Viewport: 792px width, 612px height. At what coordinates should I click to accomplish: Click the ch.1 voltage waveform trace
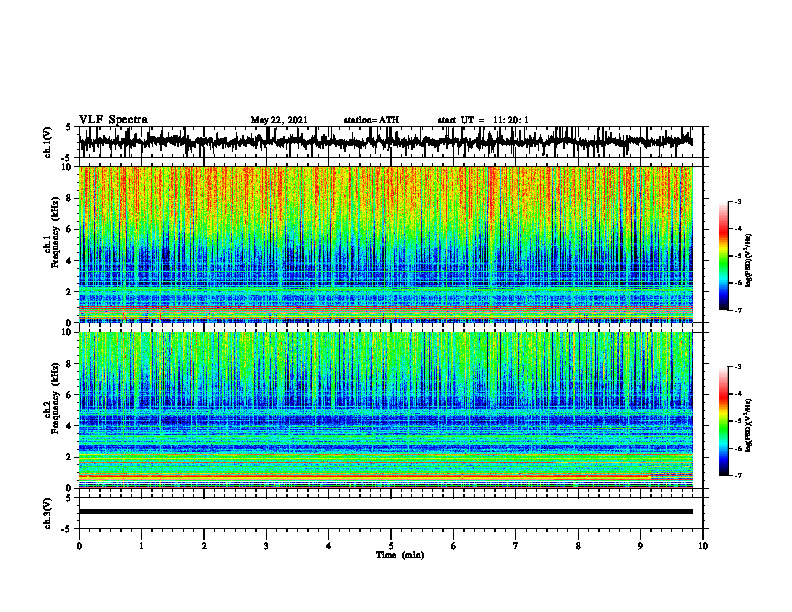tap(385, 142)
